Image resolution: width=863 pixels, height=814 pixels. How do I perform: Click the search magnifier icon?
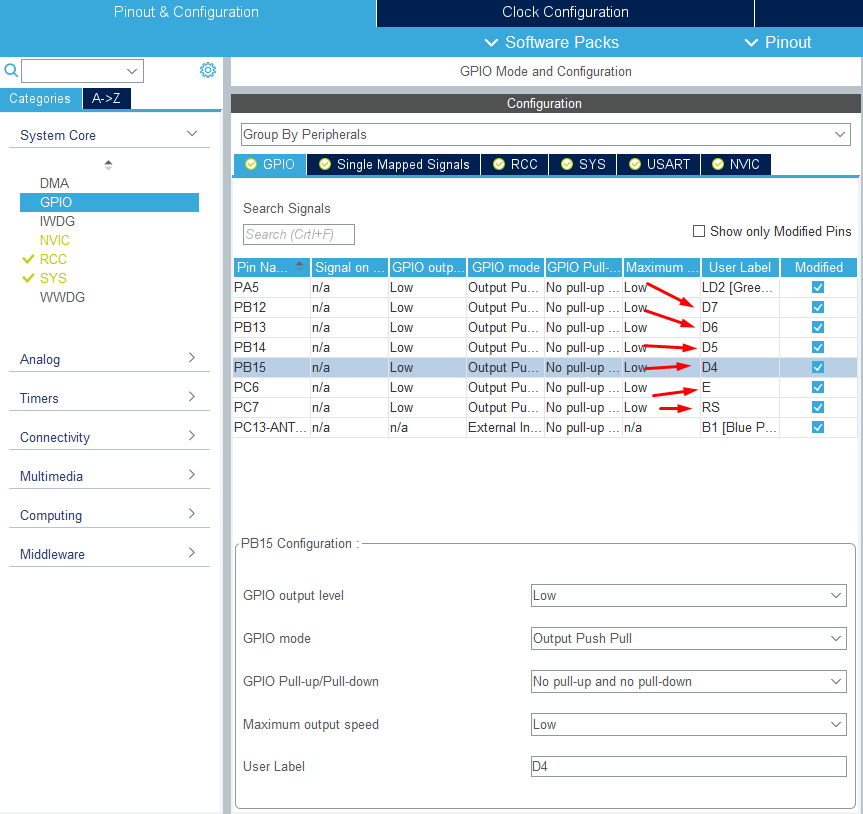pyautogui.click(x=11, y=70)
